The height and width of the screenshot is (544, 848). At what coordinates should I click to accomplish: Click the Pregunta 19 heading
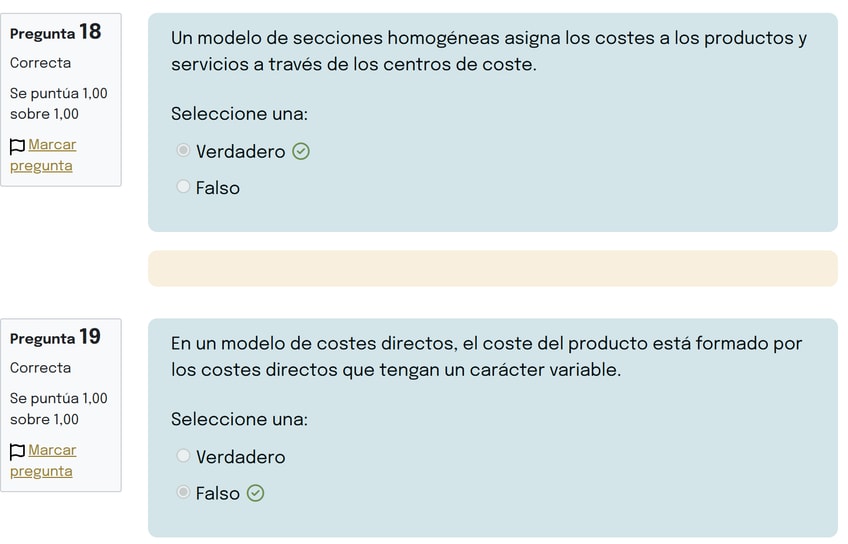55,337
